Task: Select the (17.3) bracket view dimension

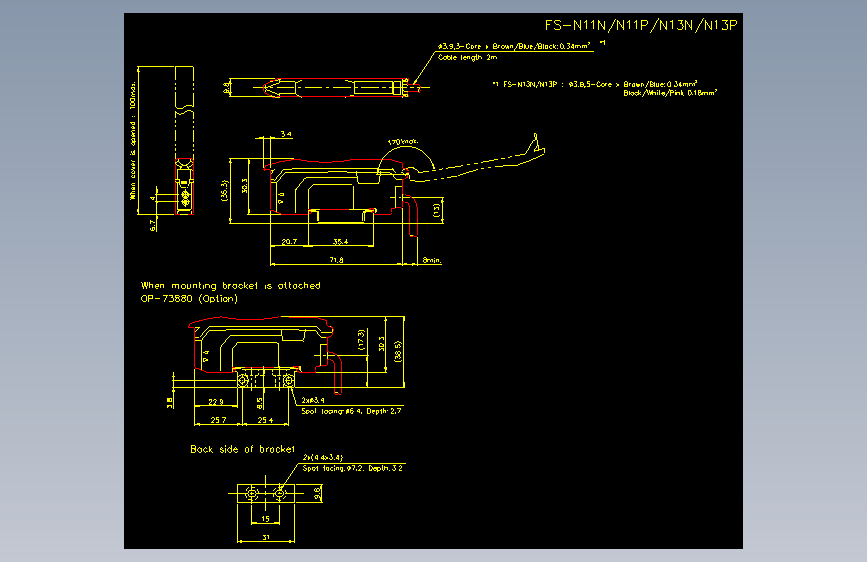Action: (361, 340)
